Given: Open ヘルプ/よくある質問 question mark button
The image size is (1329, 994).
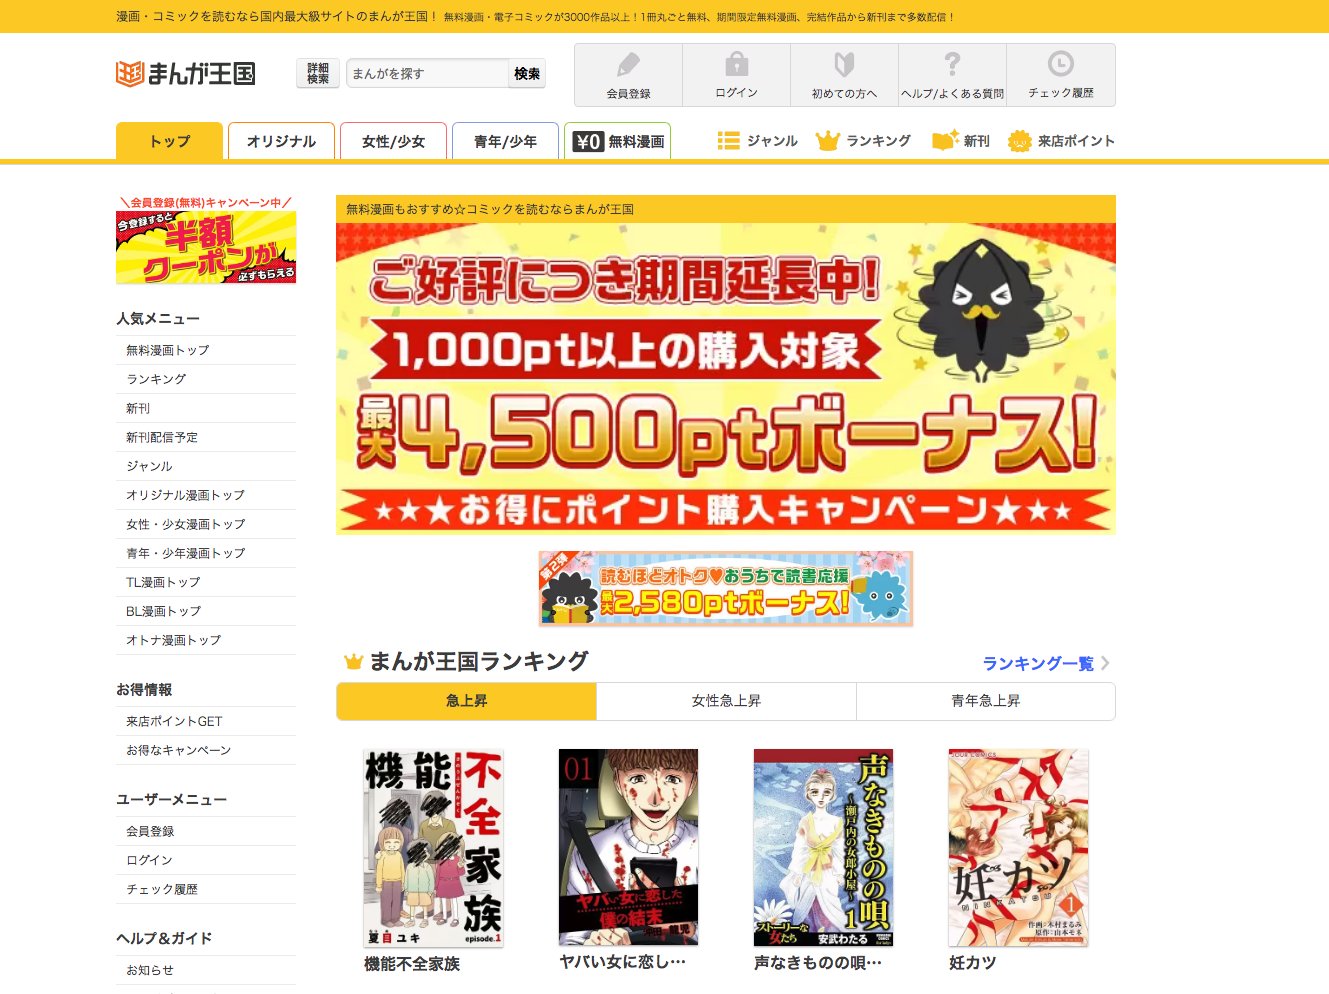Looking at the screenshot, I should pos(952,75).
